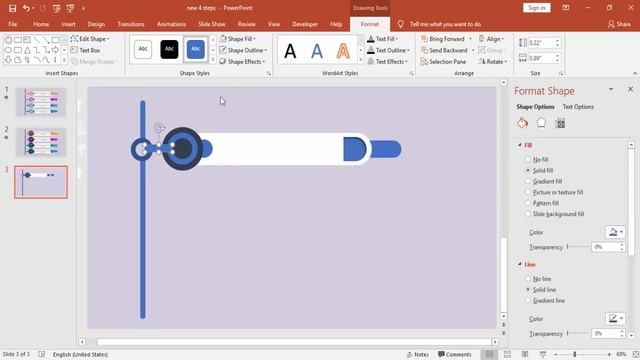Open Shape Fill in ribbon

[x=238, y=39]
